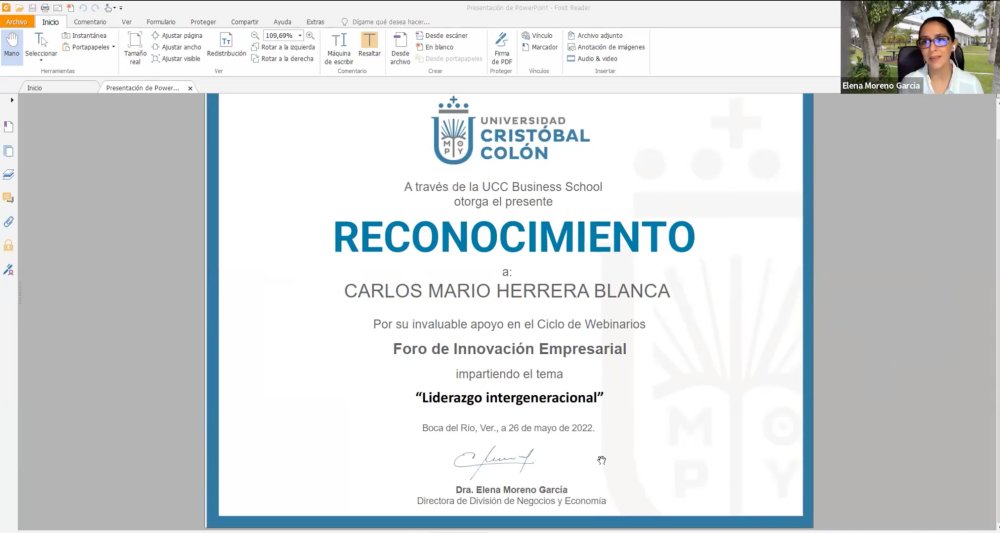This screenshot has height=533, width=1000.
Task: Rotate page with Rotar a la derecha
Action: point(282,59)
